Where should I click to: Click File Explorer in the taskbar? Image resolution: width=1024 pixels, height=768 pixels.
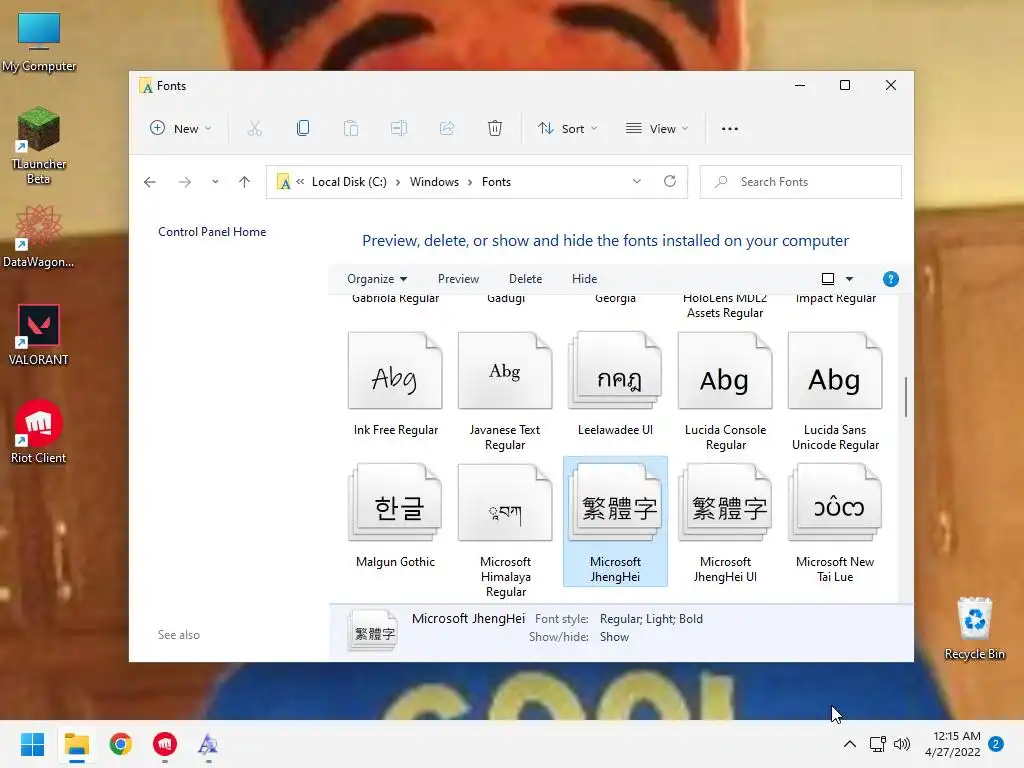tap(76, 744)
